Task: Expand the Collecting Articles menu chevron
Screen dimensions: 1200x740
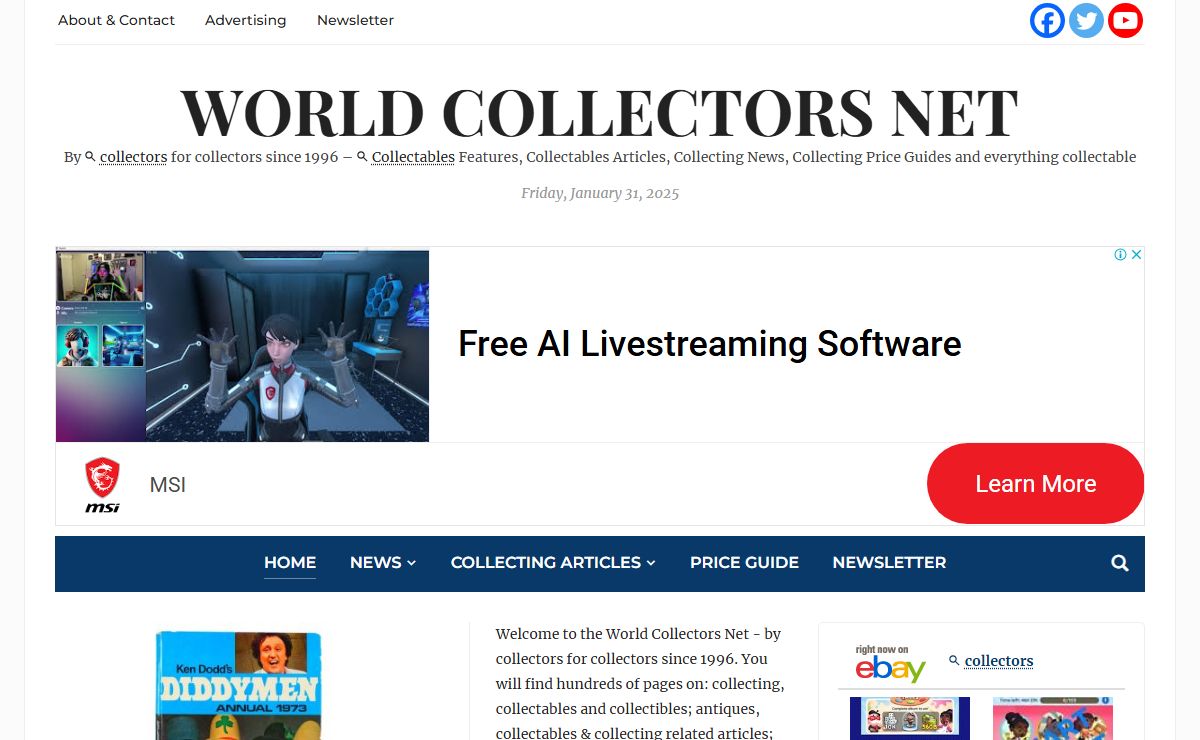Action: 651,563
